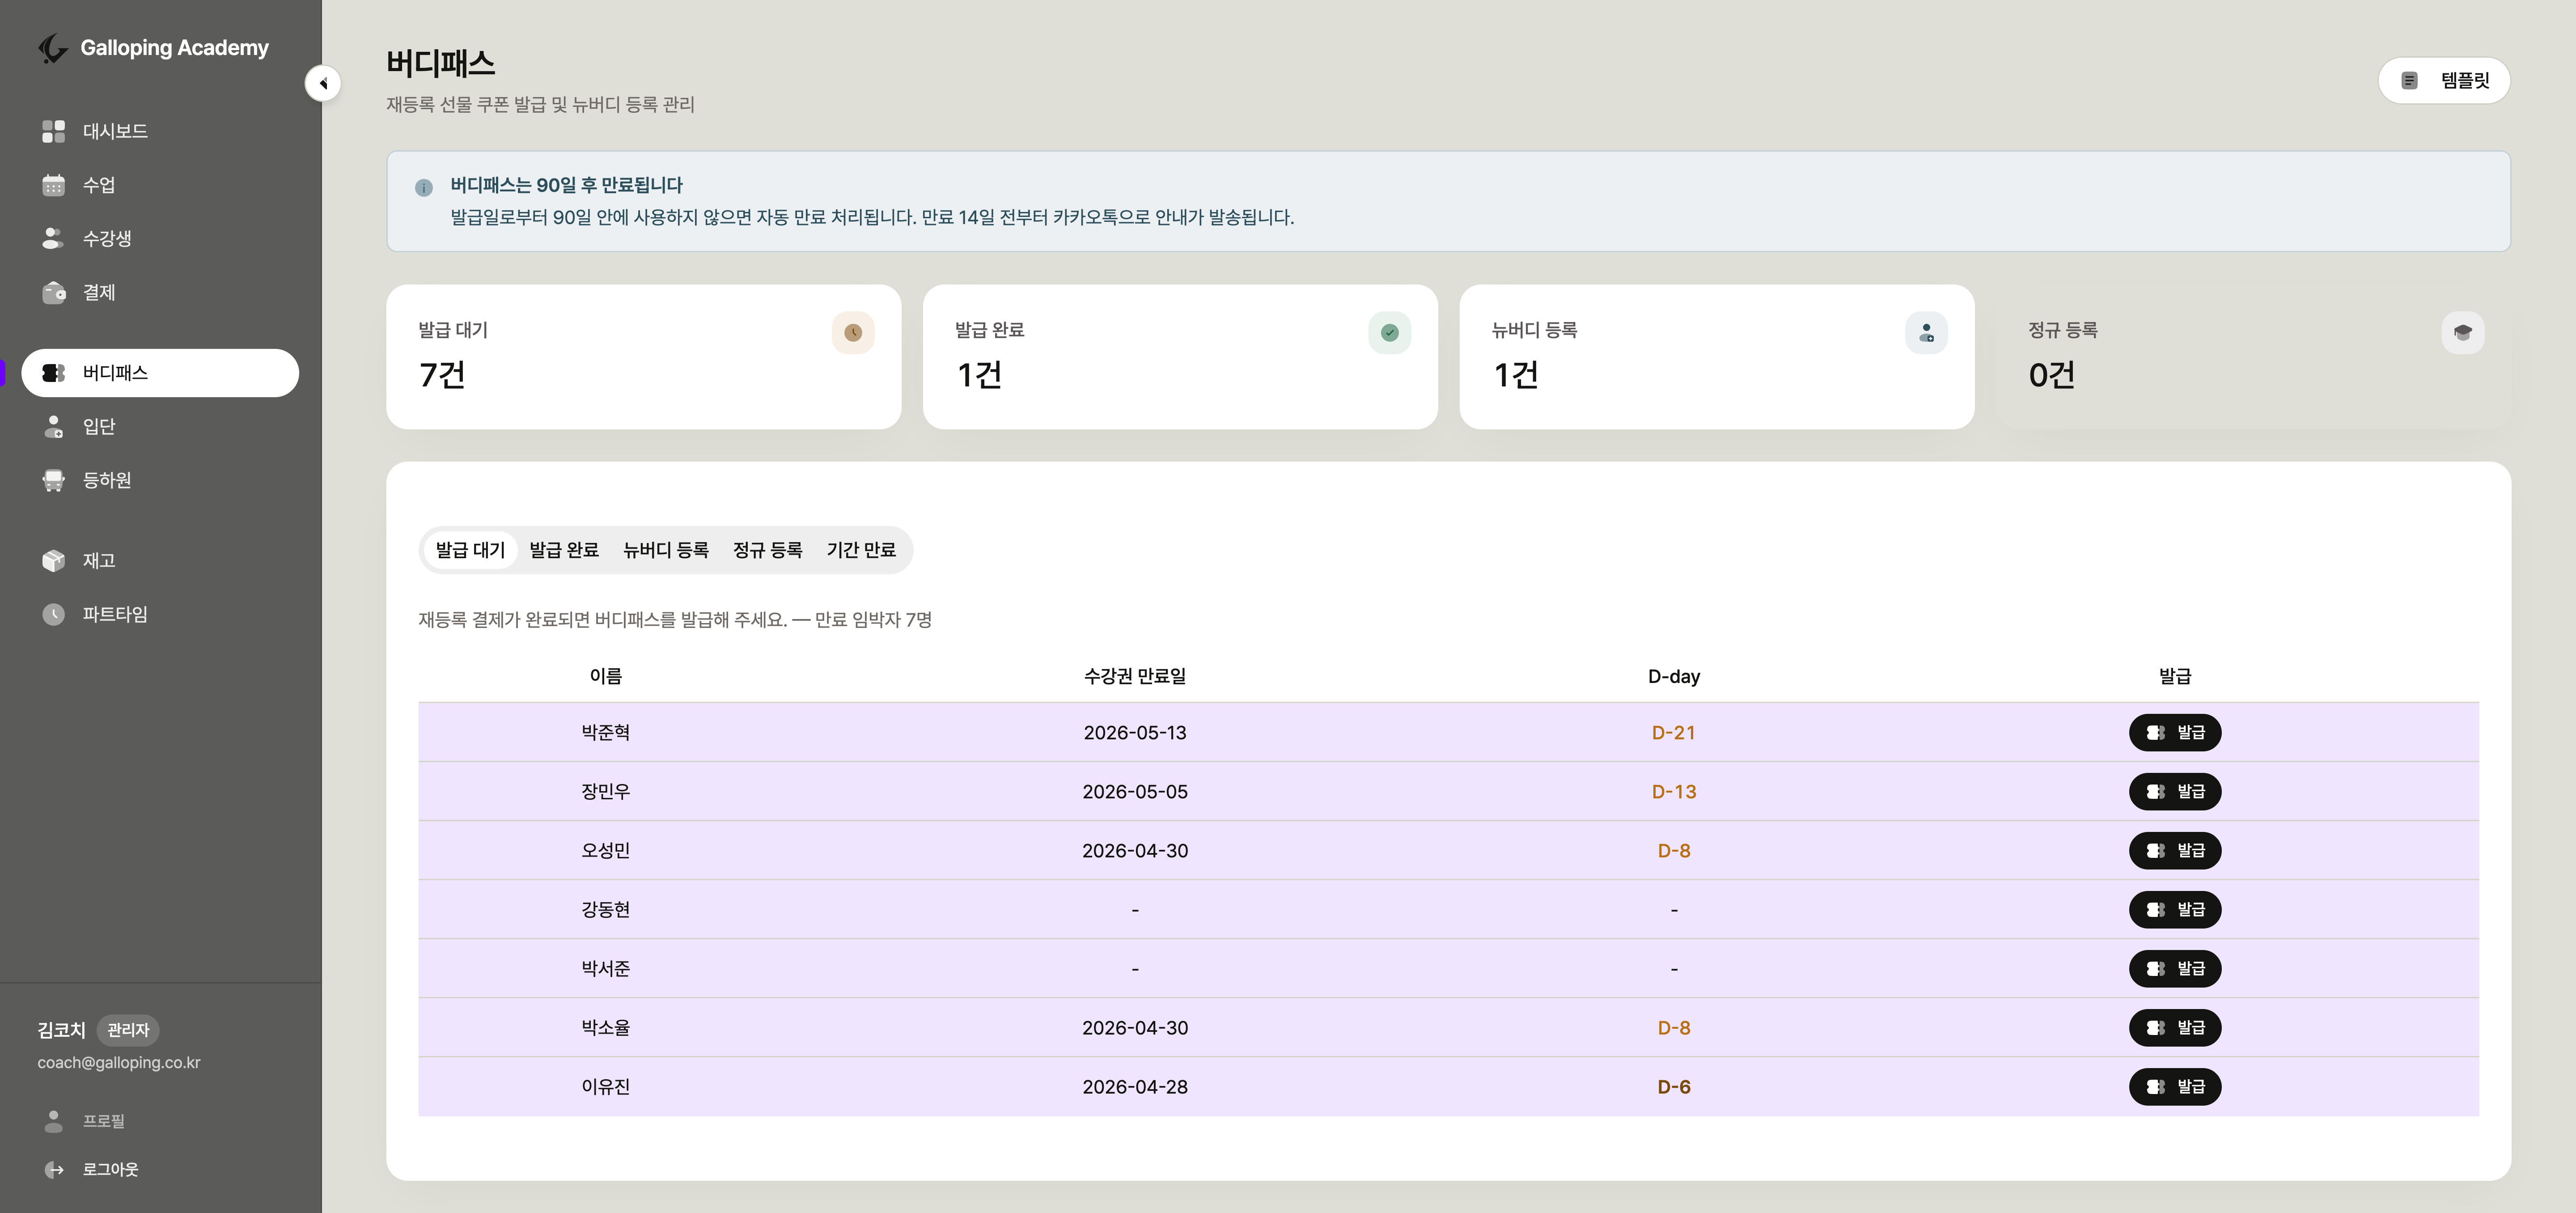
Task: Open the 수강생 sidebar menu item
Action: [160, 238]
